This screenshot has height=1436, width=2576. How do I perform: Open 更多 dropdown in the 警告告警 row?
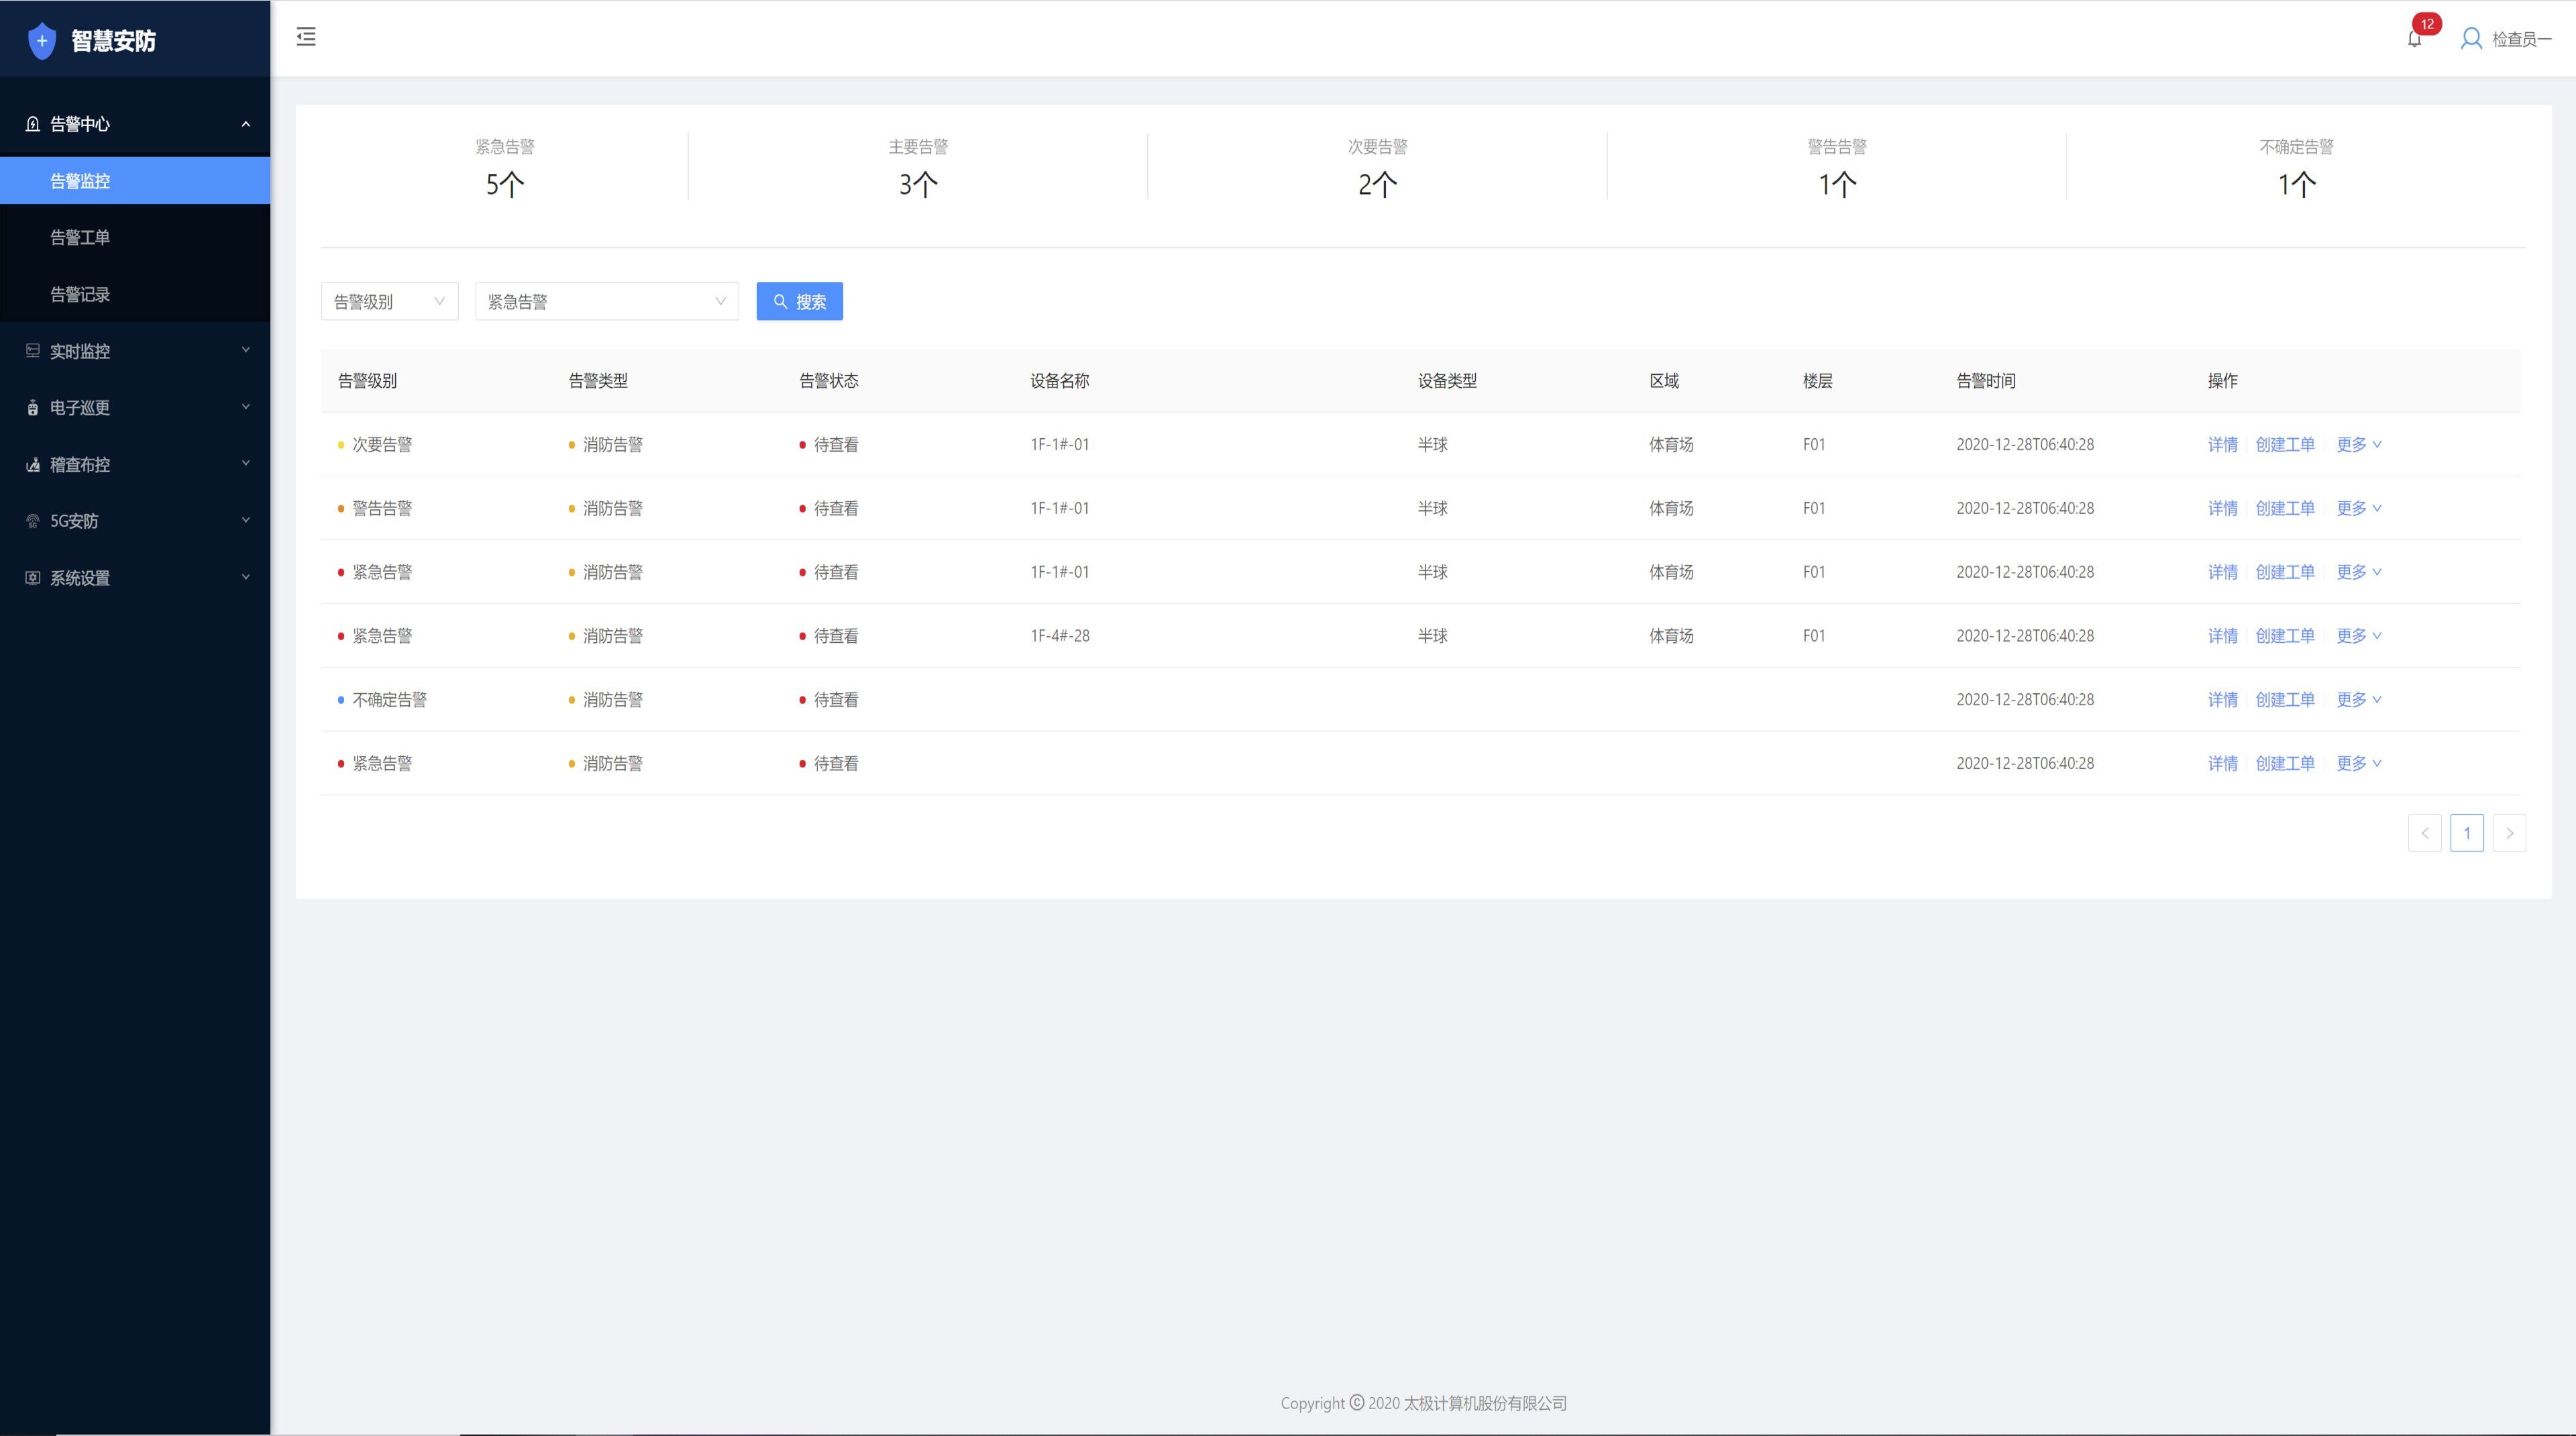(x=2359, y=509)
